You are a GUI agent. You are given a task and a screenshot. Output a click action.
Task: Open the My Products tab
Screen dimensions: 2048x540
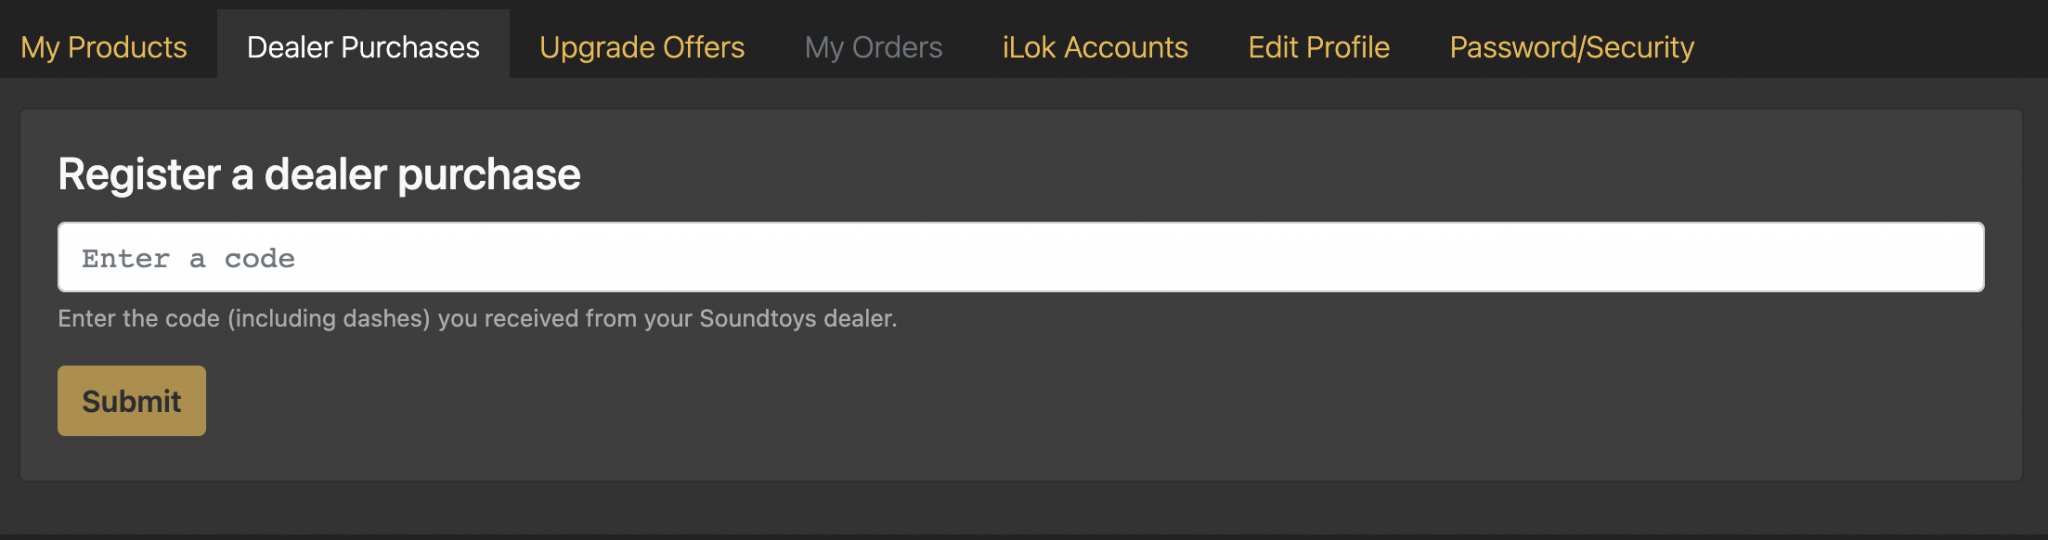[104, 47]
